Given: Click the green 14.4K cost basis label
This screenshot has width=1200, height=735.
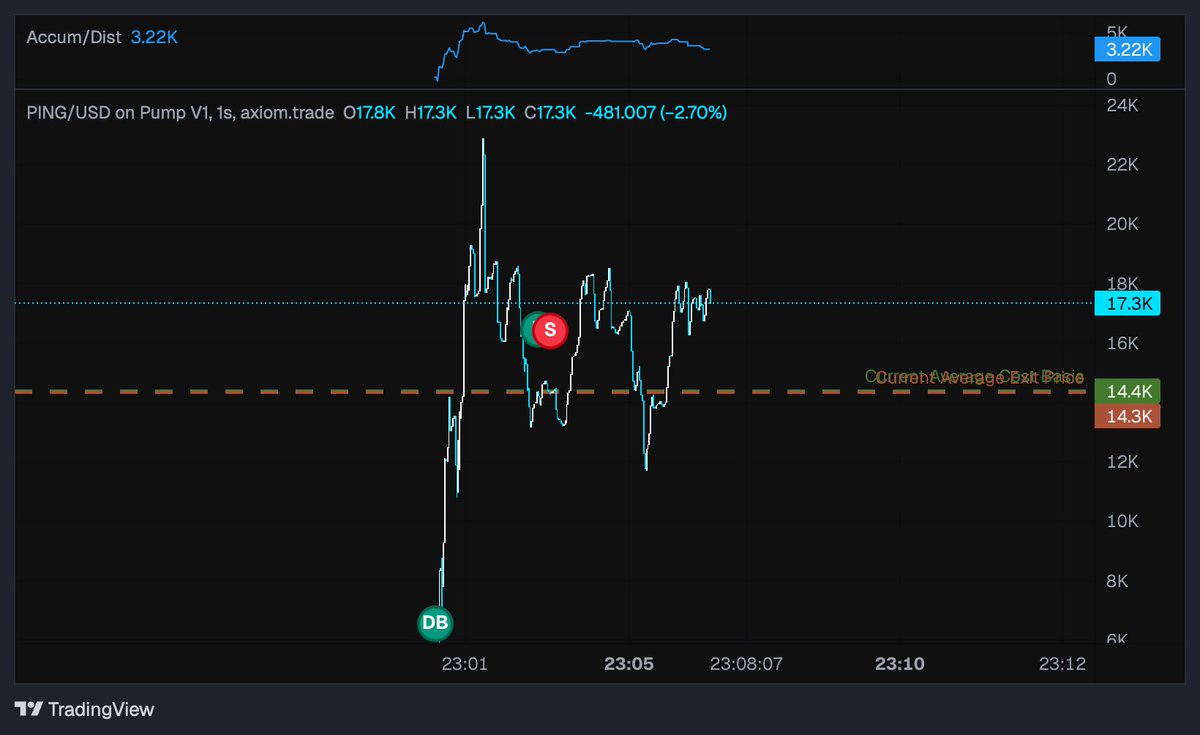Looking at the screenshot, I should click(x=1127, y=391).
